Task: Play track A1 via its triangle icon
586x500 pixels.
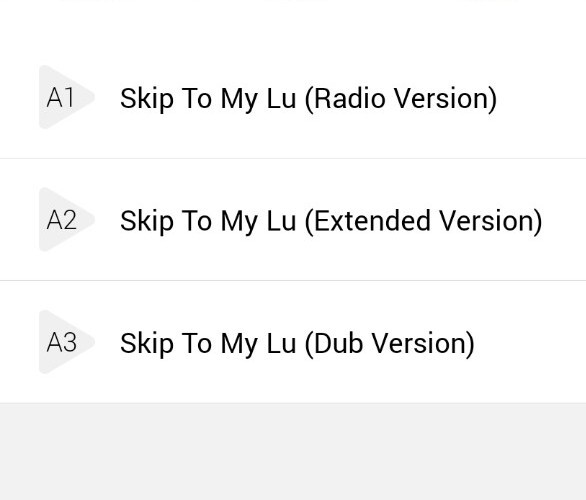Action: tap(66, 97)
